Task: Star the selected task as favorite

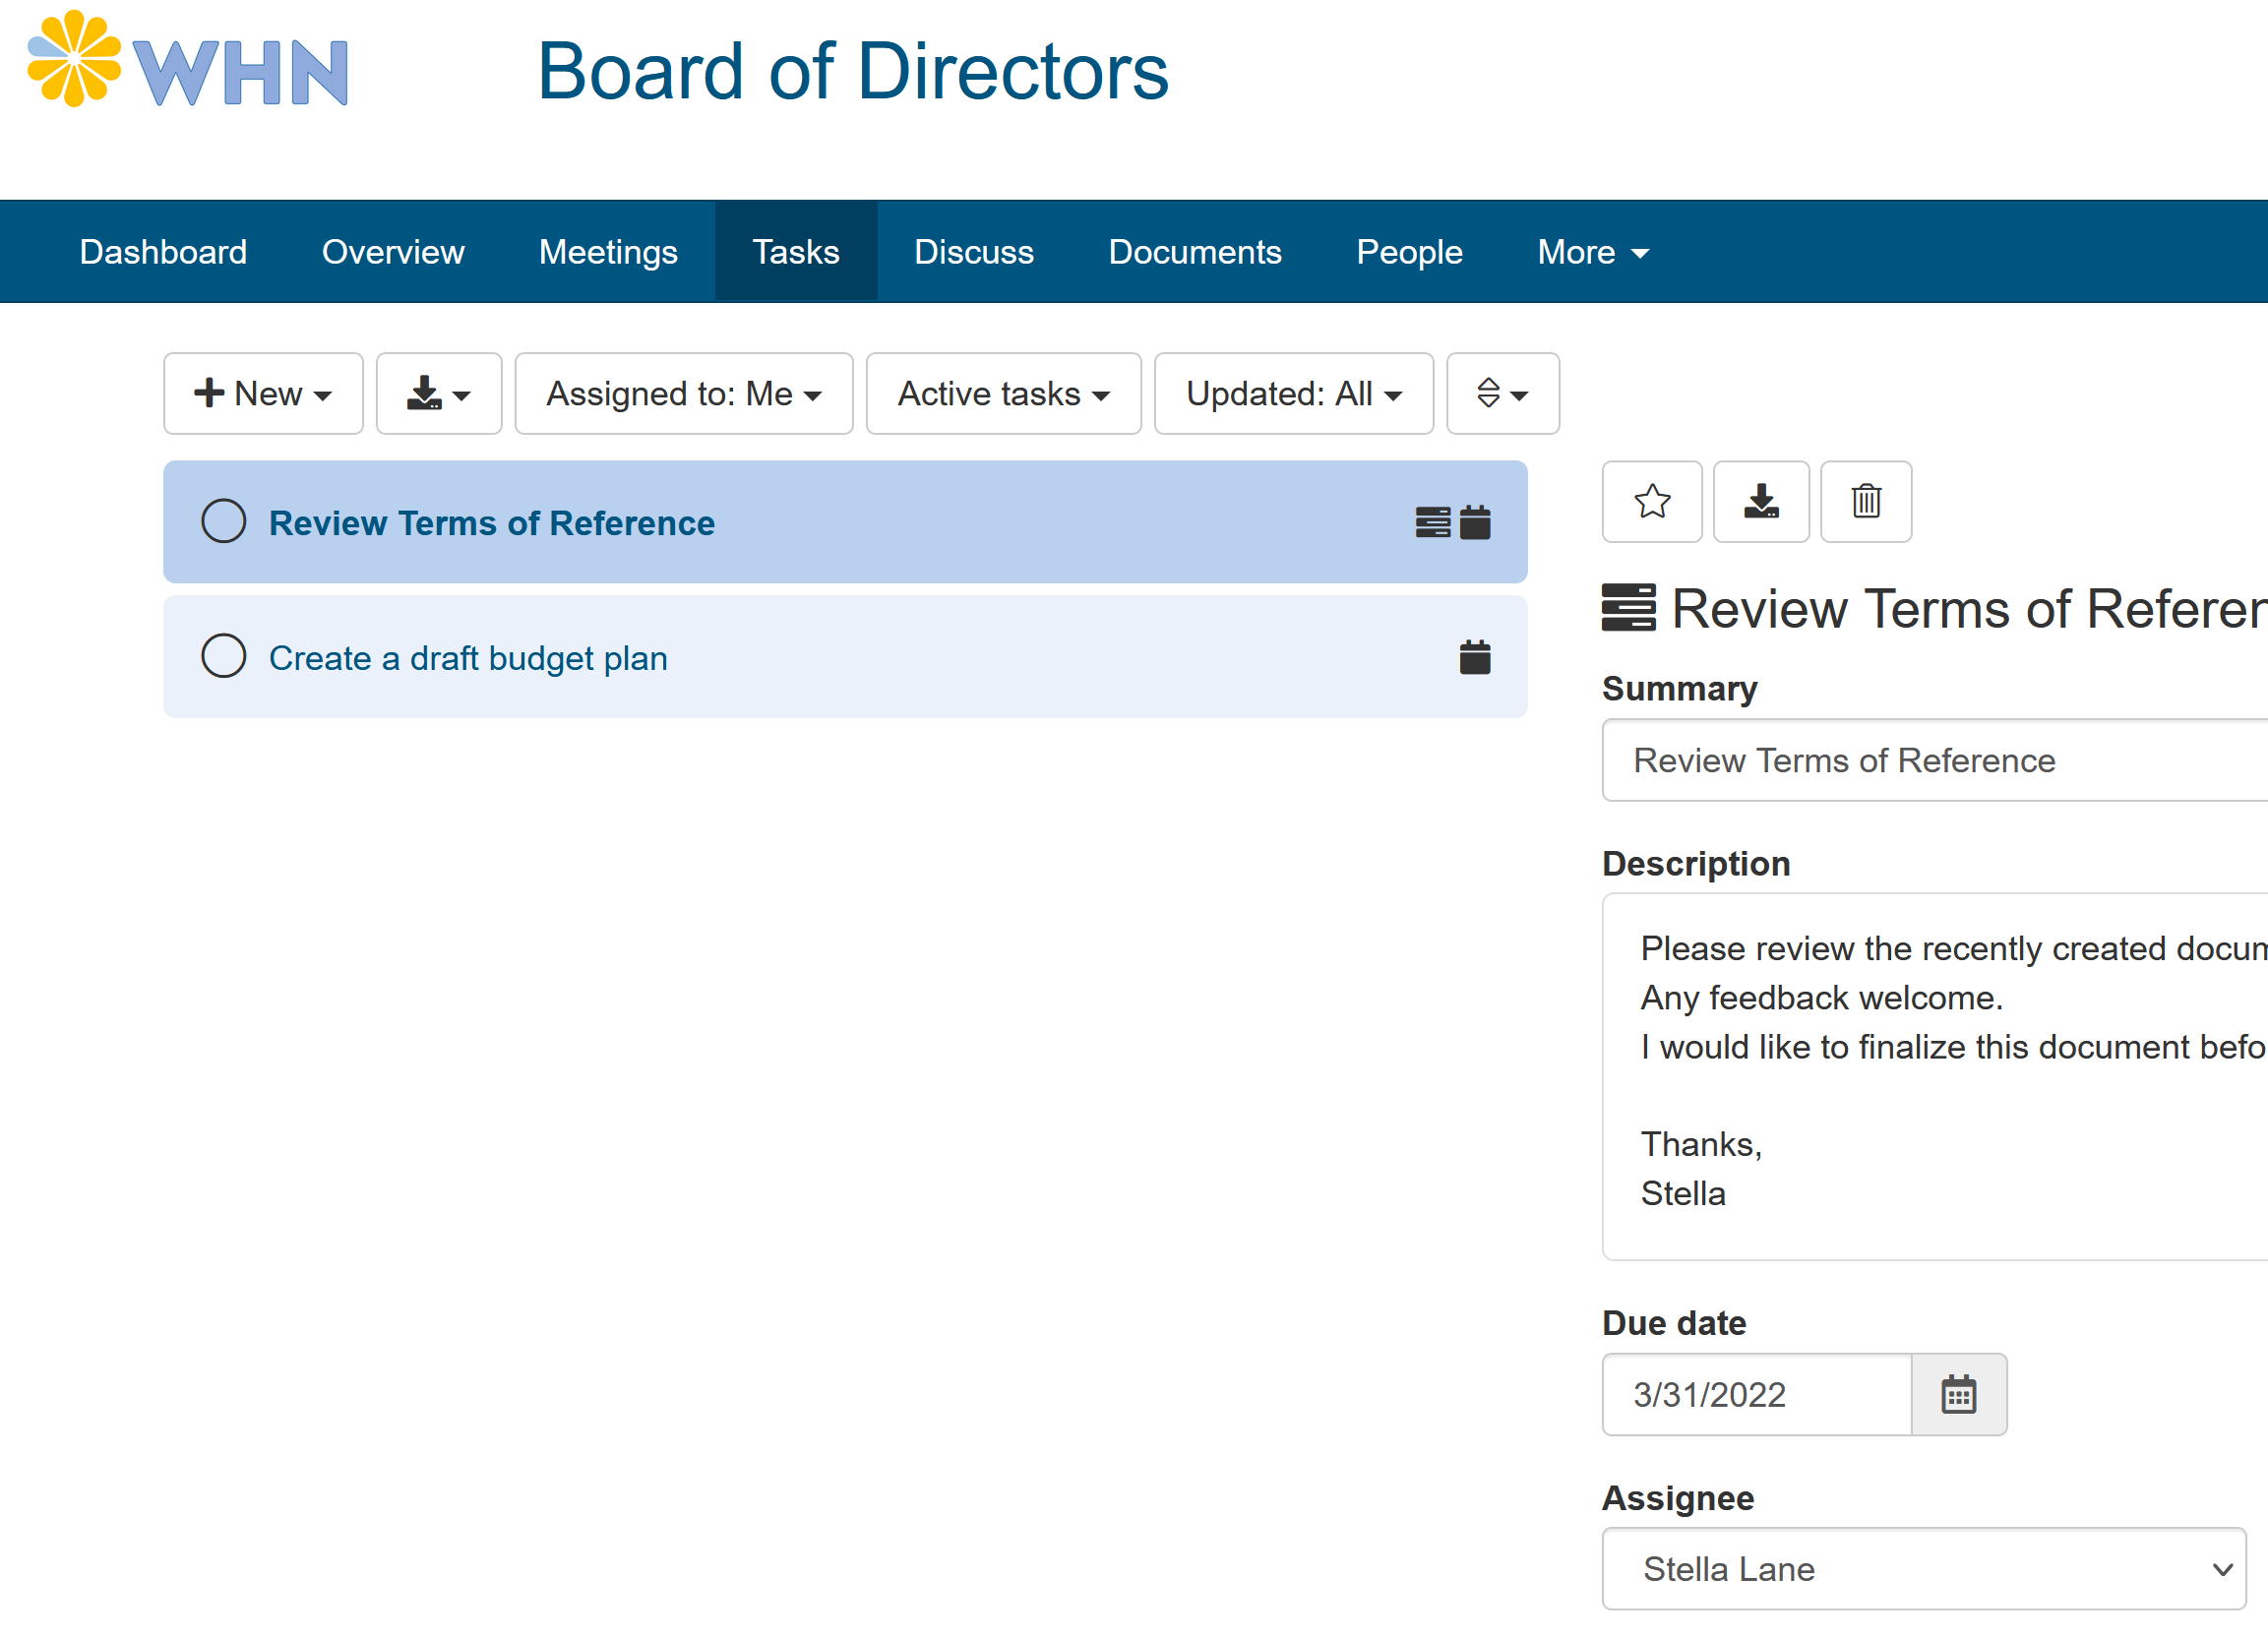Action: [1651, 501]
